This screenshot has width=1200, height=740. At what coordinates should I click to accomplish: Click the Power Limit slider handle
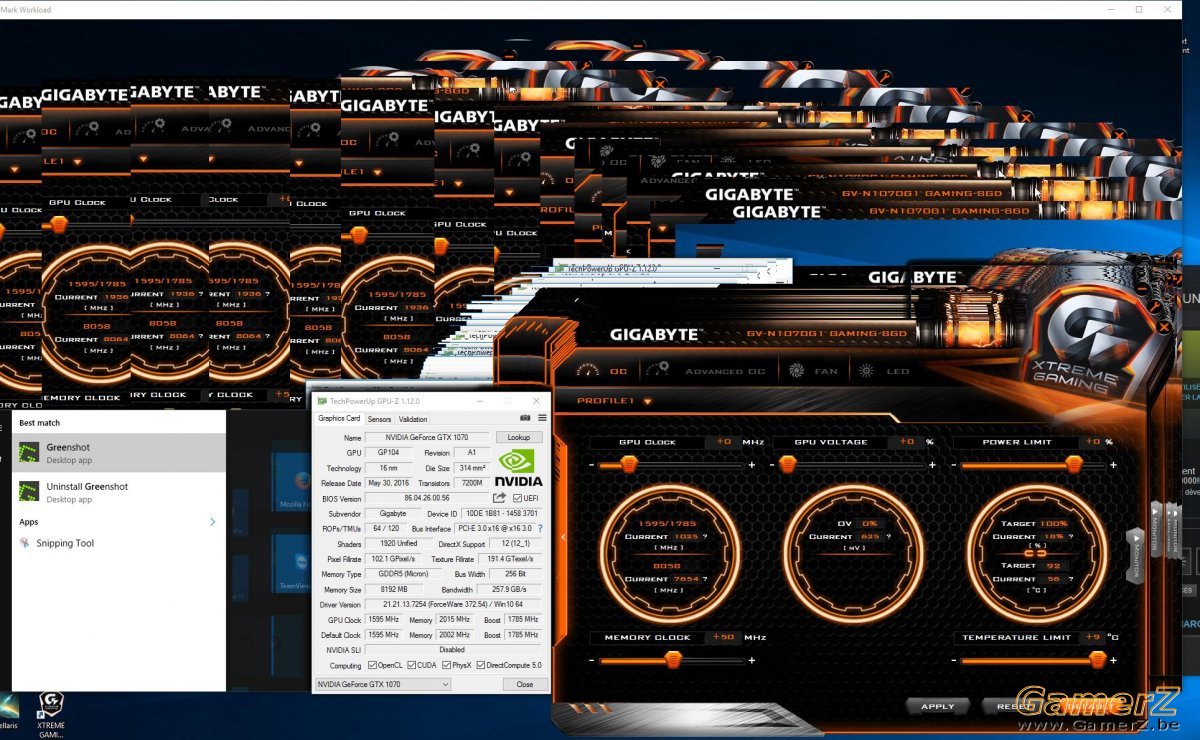pyautogui.click(x=1073, y=465)
